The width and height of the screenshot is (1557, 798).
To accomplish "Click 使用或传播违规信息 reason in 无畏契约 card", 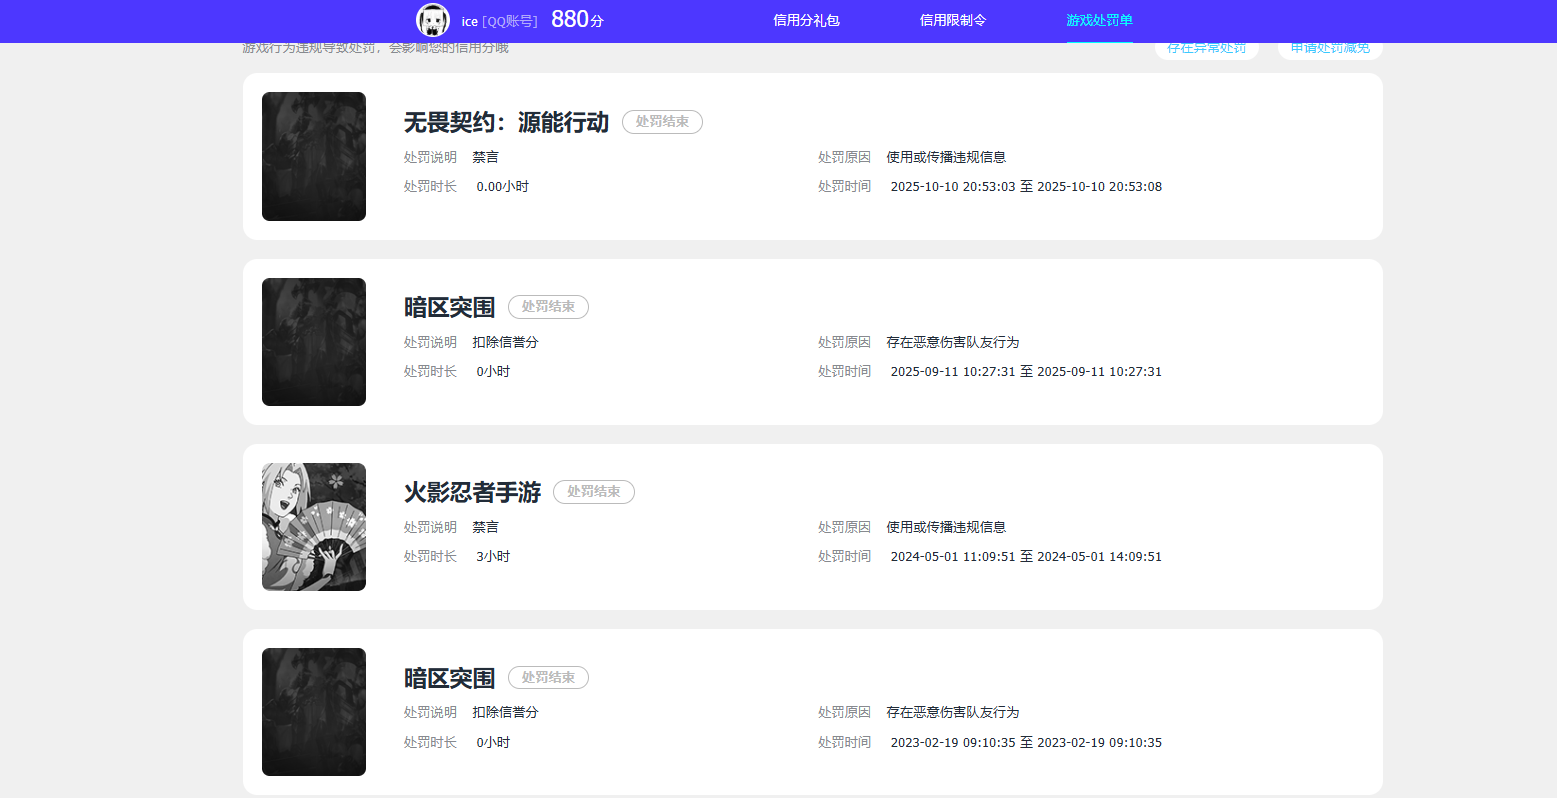I will [x=946, y=157].
